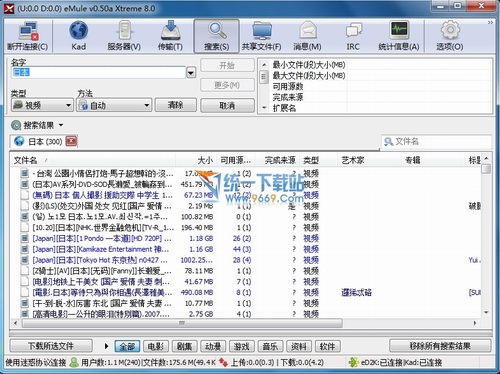Click the upload/download arrows status icon
500x374 pixels.
coord(223,362)
